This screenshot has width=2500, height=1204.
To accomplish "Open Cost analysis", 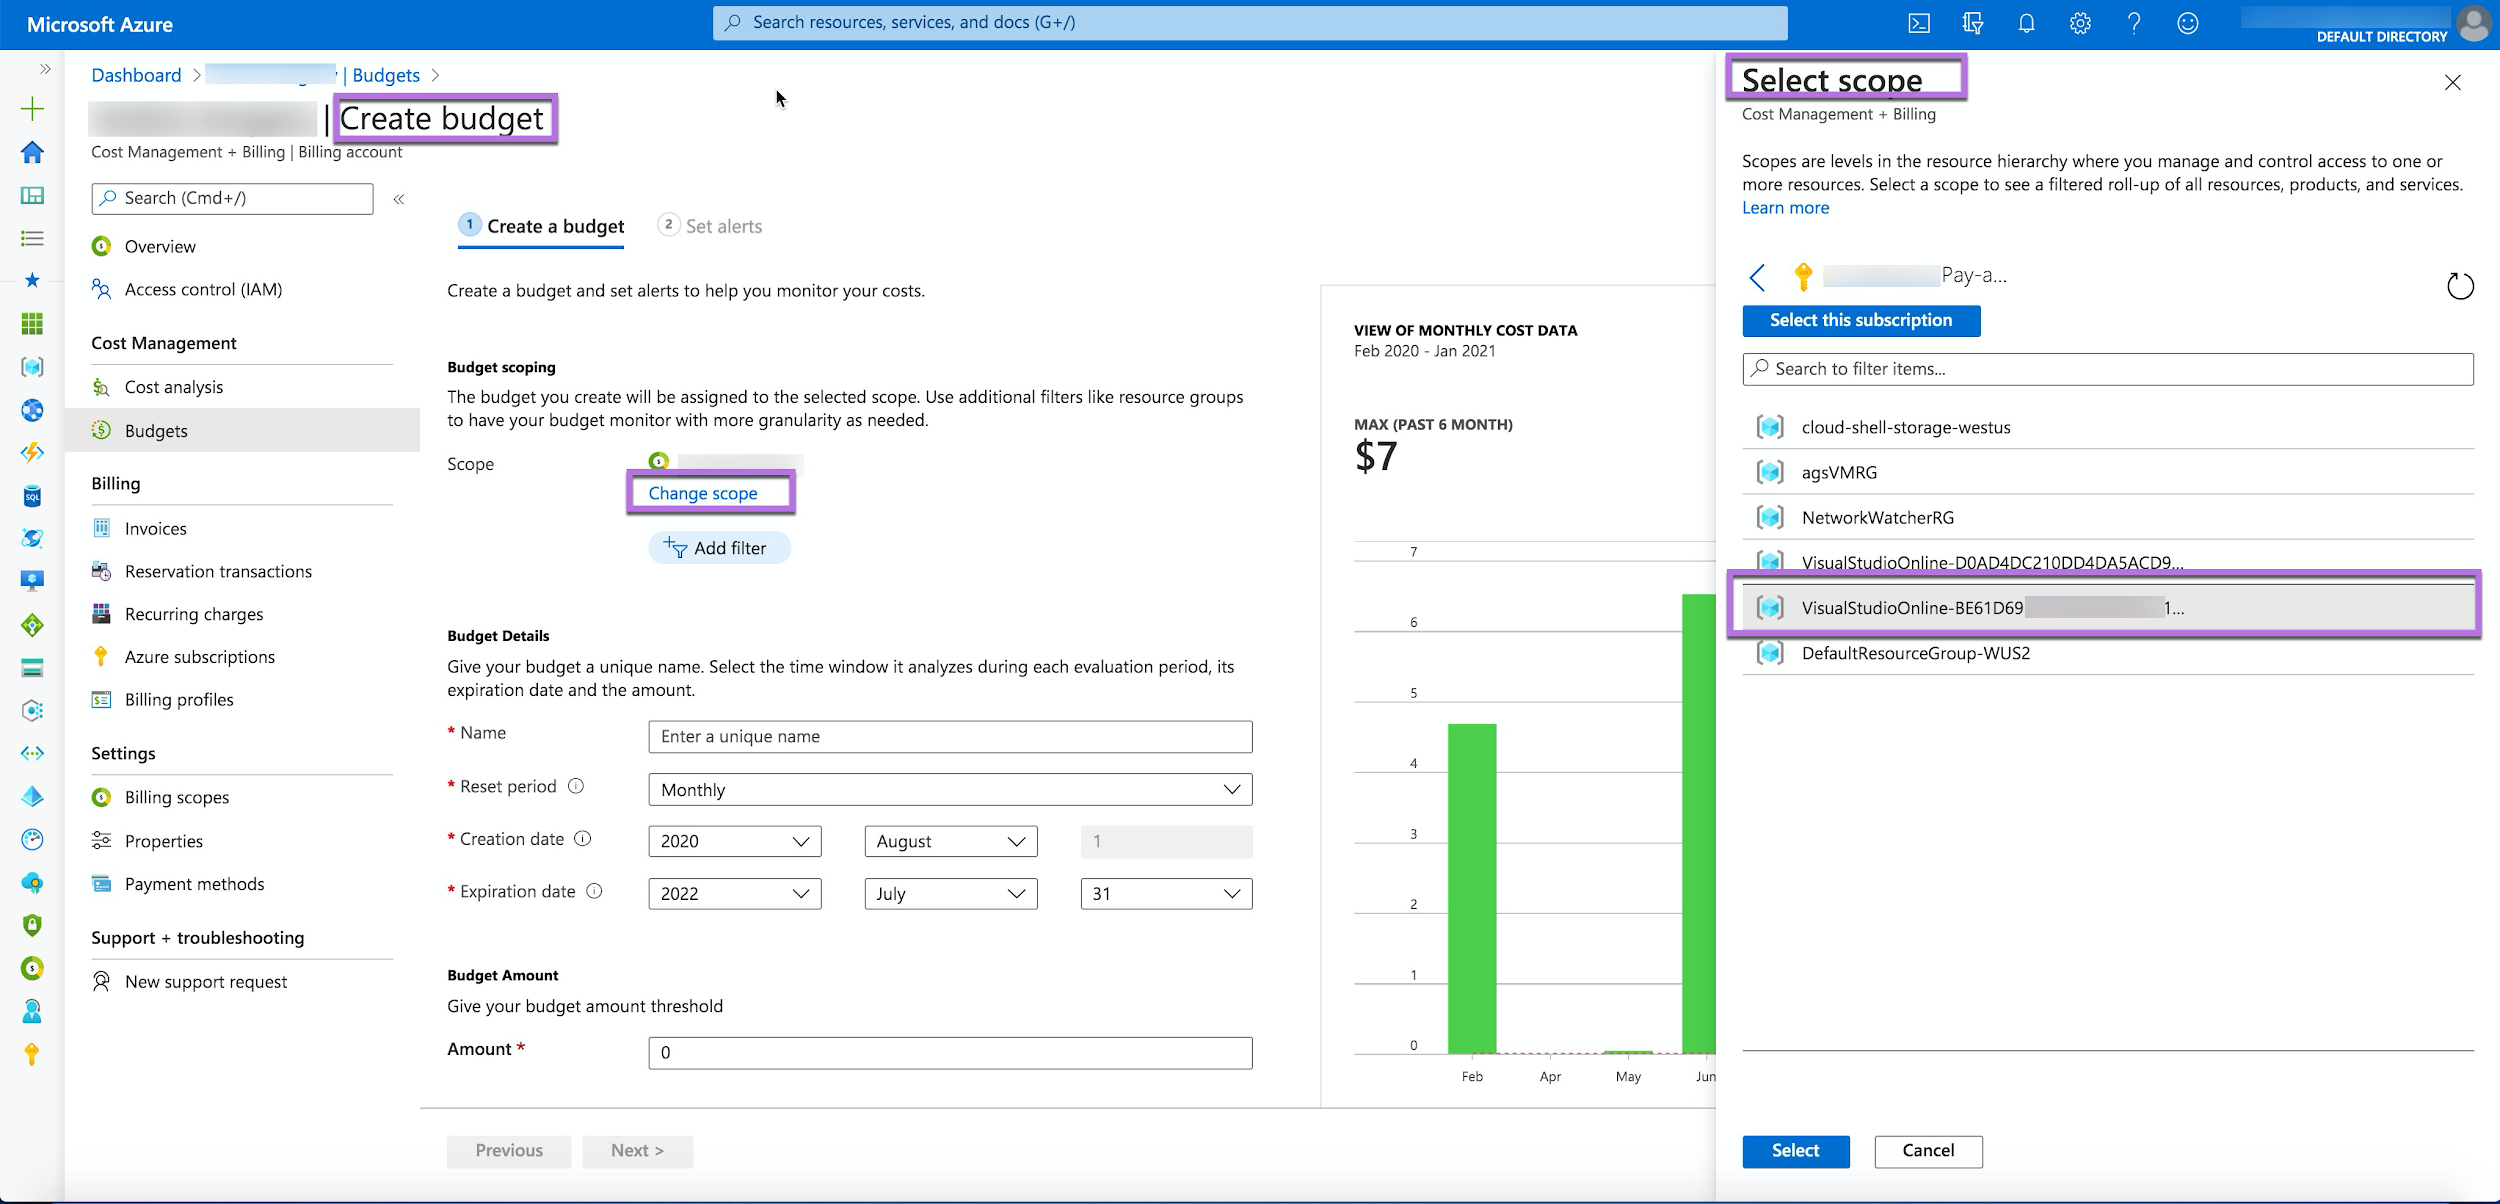I will 174,388.
